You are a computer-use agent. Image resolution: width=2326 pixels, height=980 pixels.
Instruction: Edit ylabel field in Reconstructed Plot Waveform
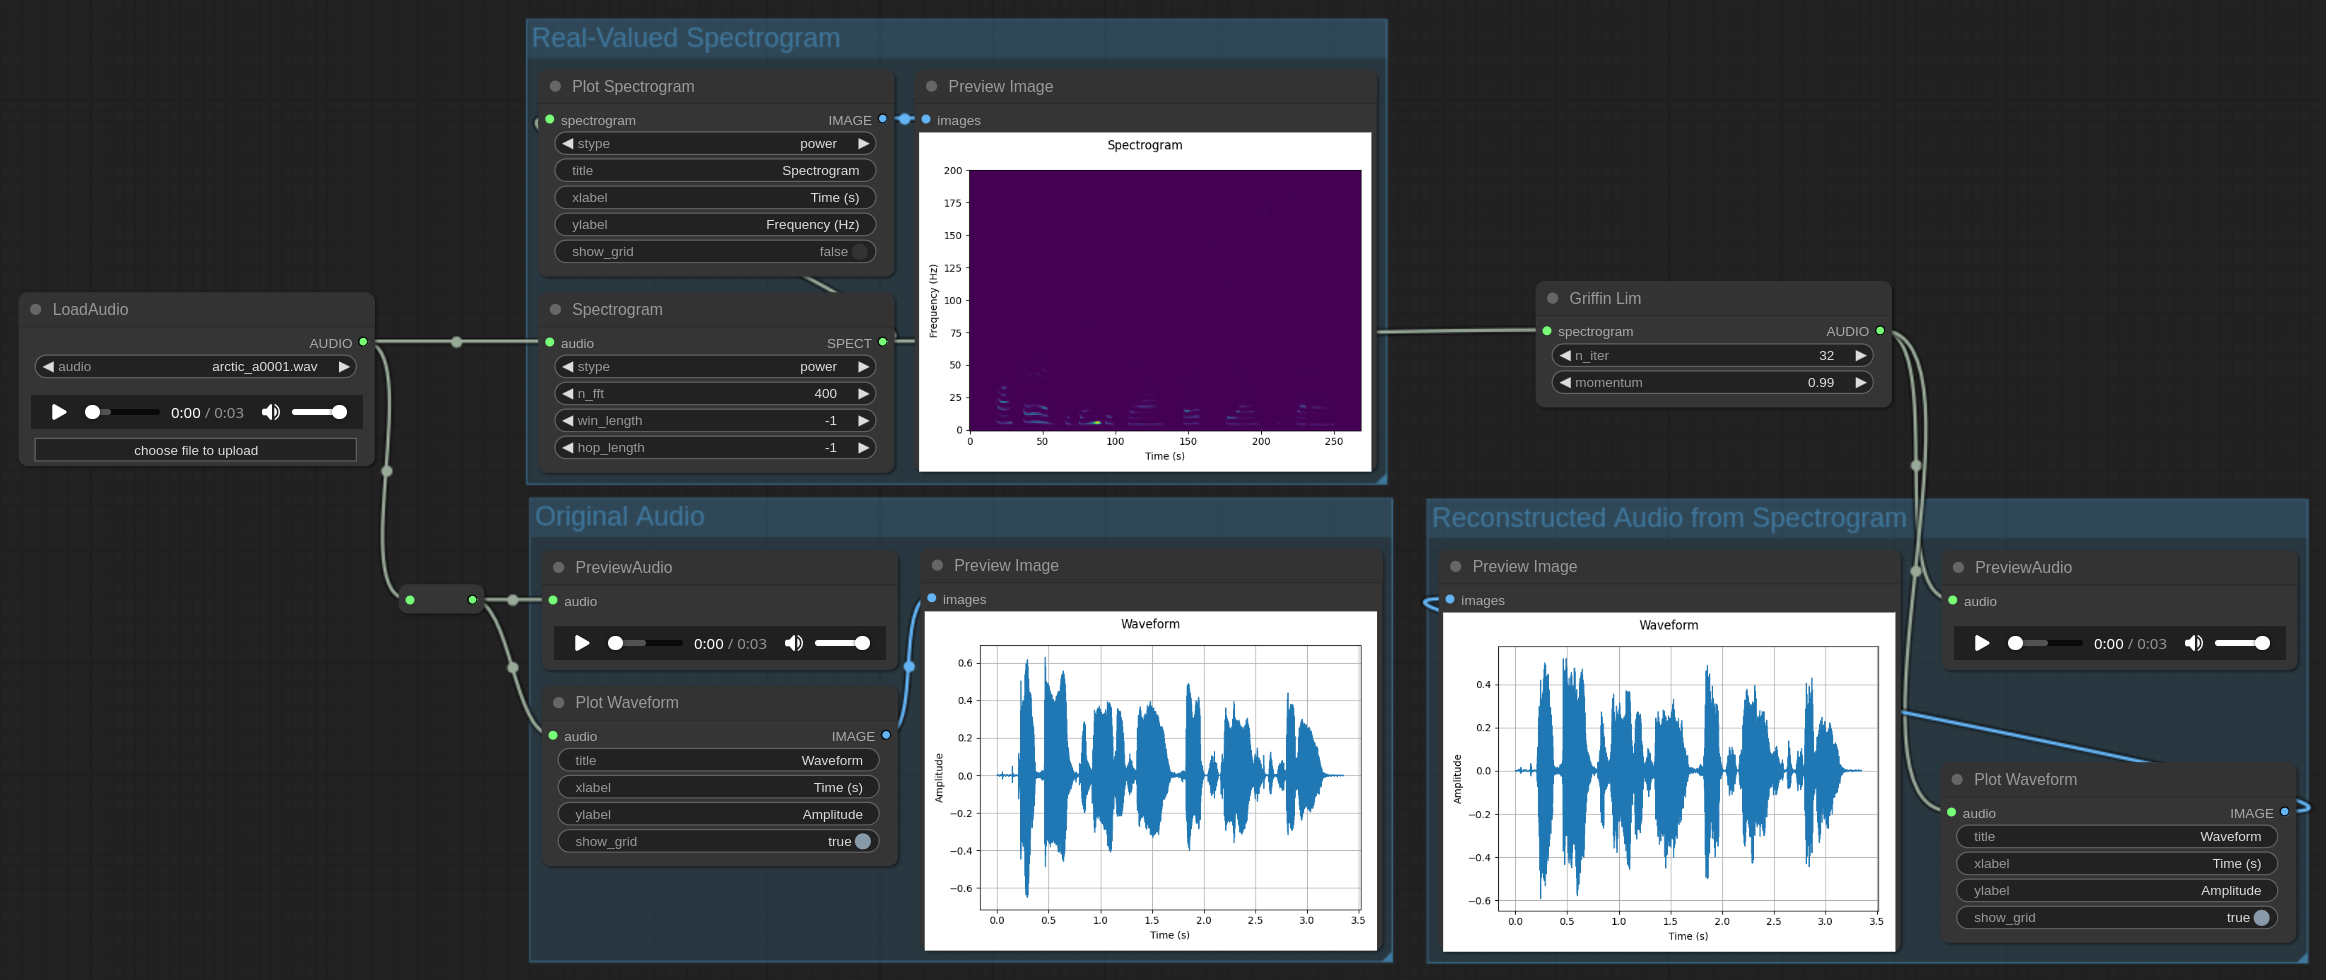2117,891
